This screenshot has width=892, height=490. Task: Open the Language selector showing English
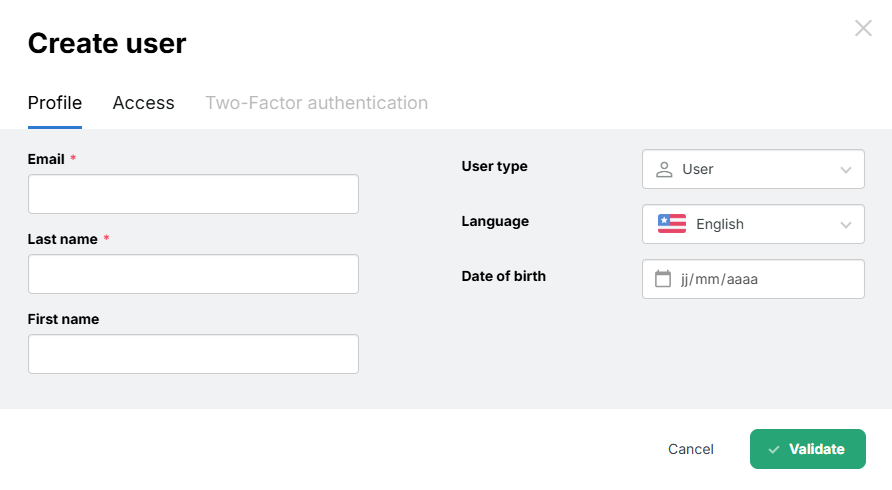point(752,224)
